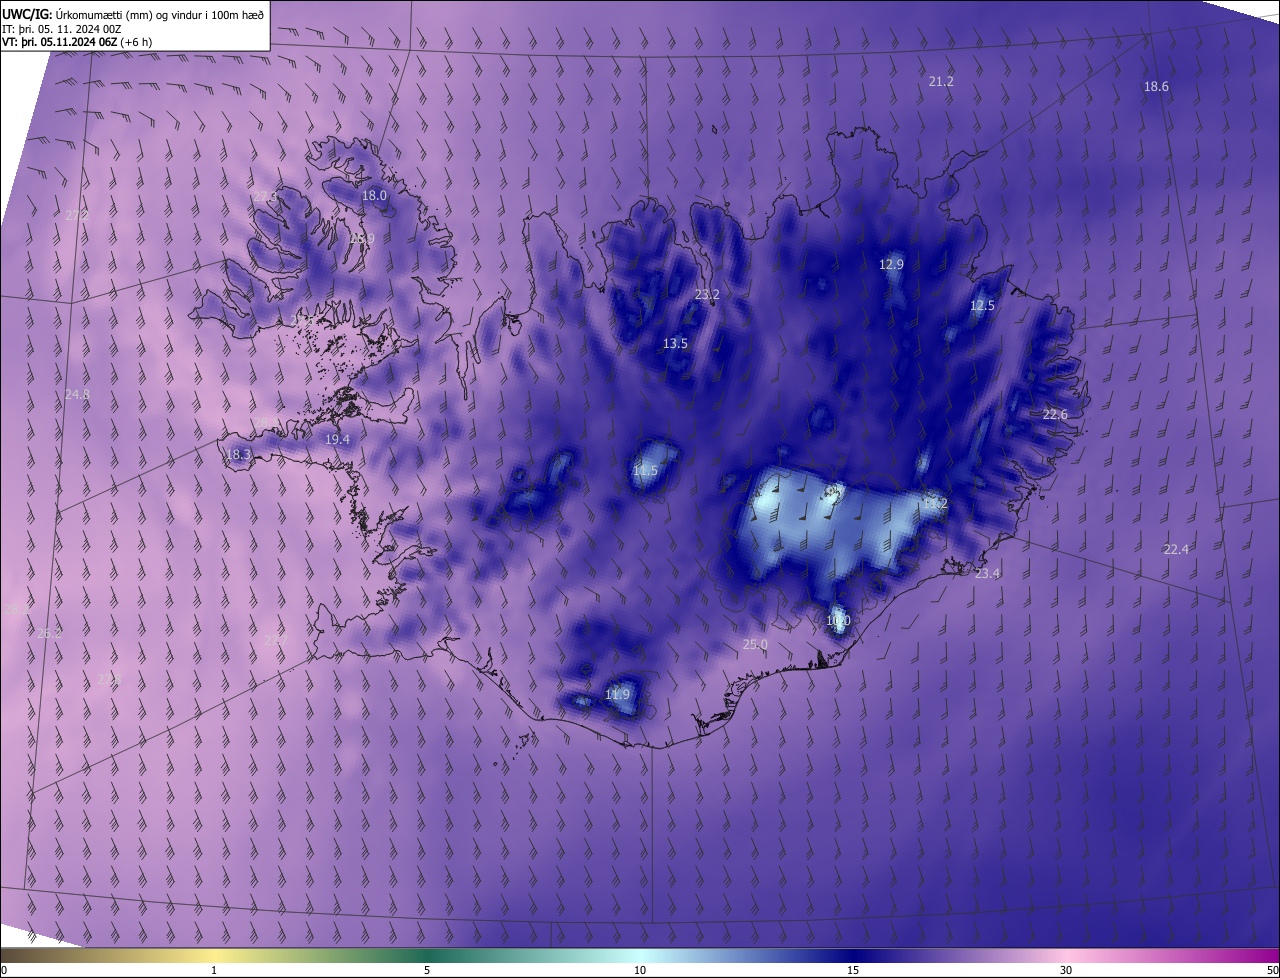Pick the 24.8 value on the map

click(77, 395)
